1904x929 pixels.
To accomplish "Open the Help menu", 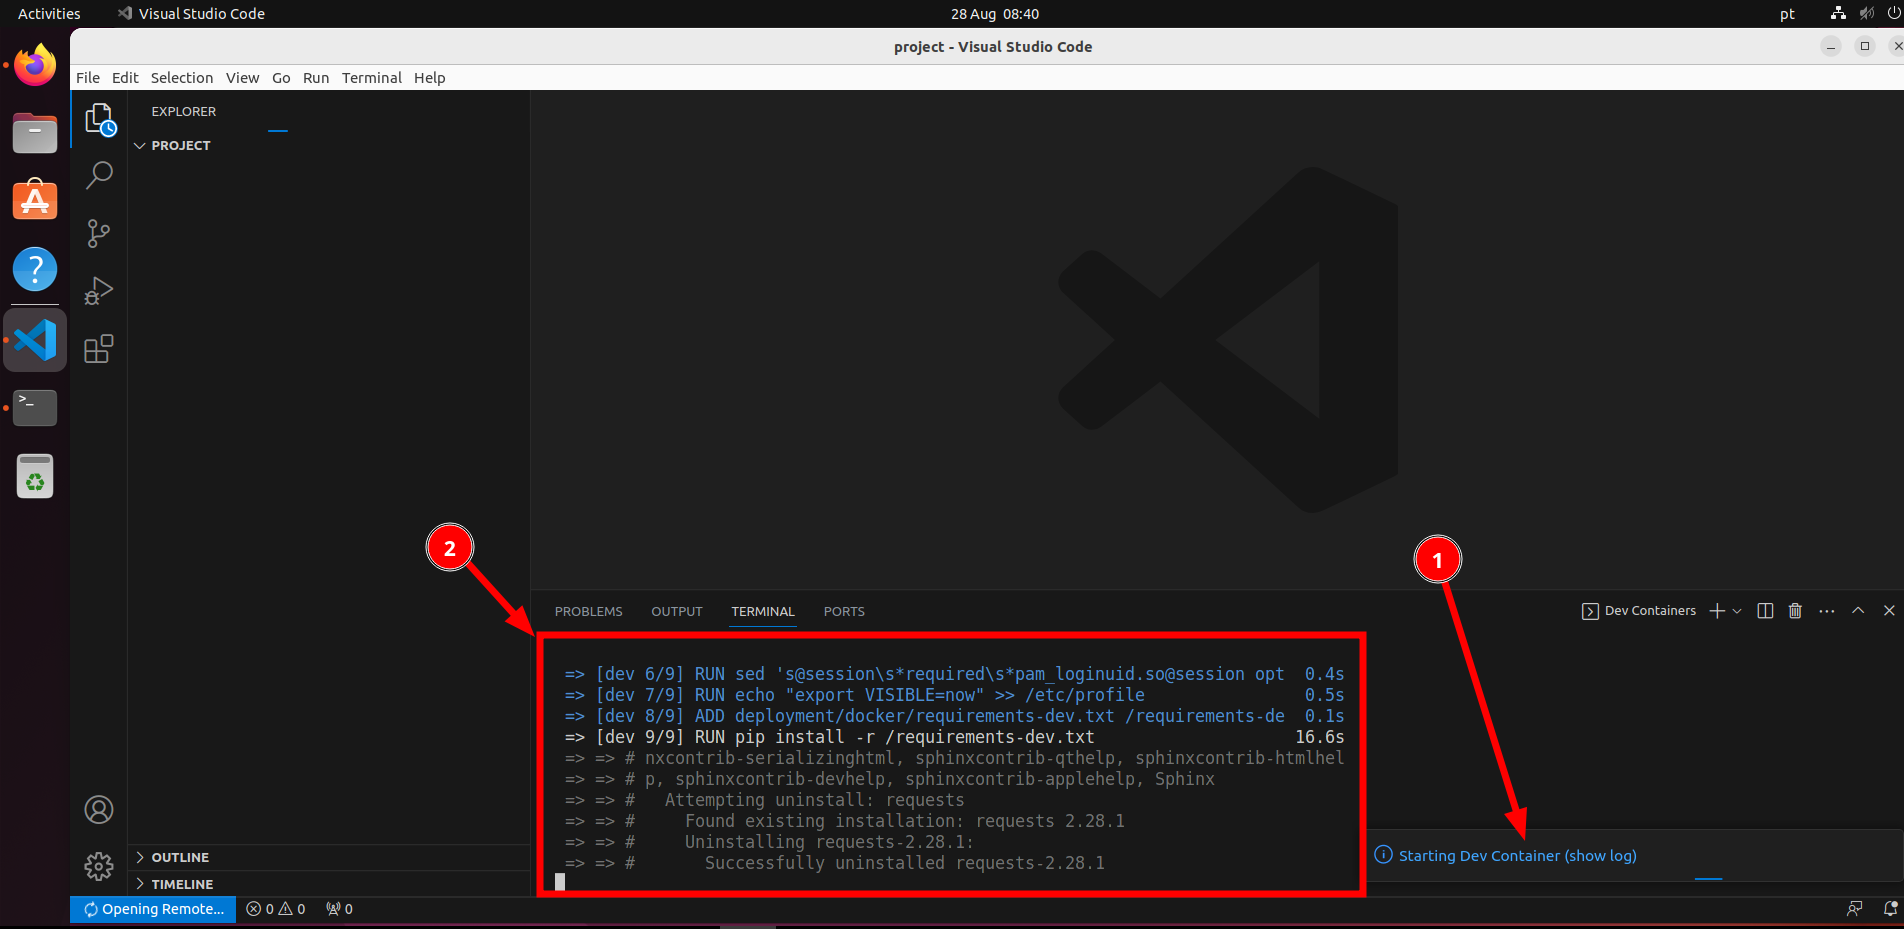I will click(x=430, y=78).
